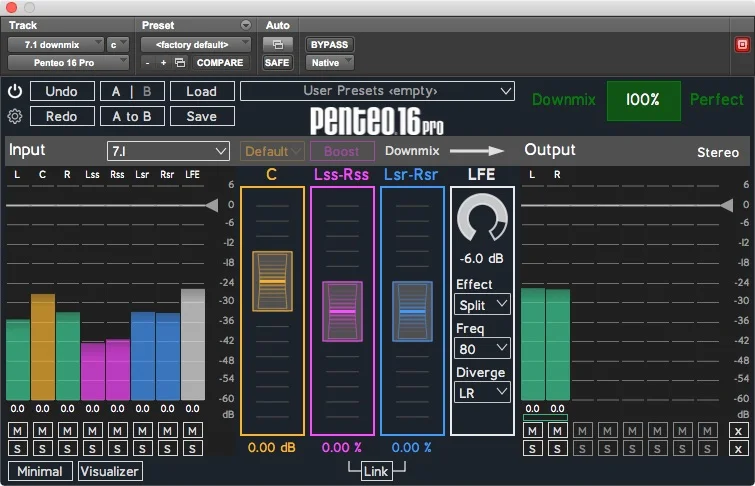Image resolution: width=755 pixels, height=486 pixels.
Task: Click the Lsr-Rsr 0.00 % value
Action: point(412,447)
